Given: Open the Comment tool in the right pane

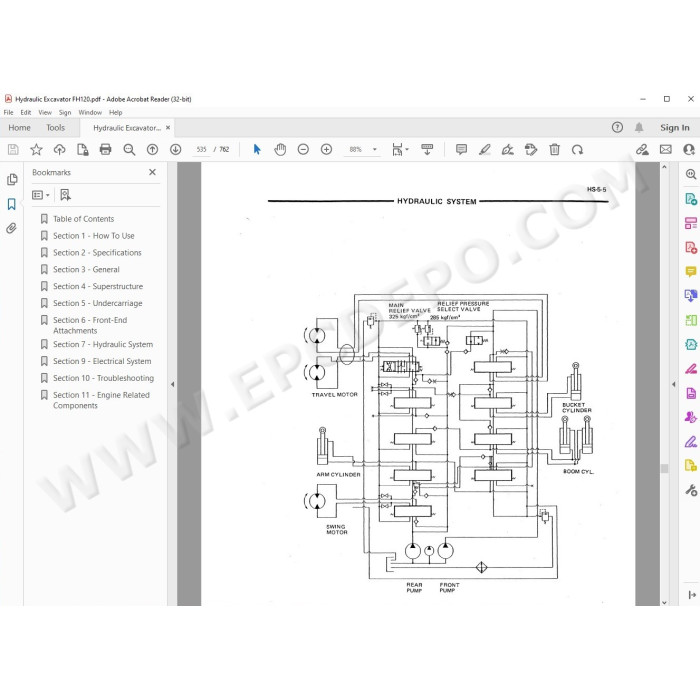Looking at the screenshot, I should pyautogui.click(x=691, y=271).
